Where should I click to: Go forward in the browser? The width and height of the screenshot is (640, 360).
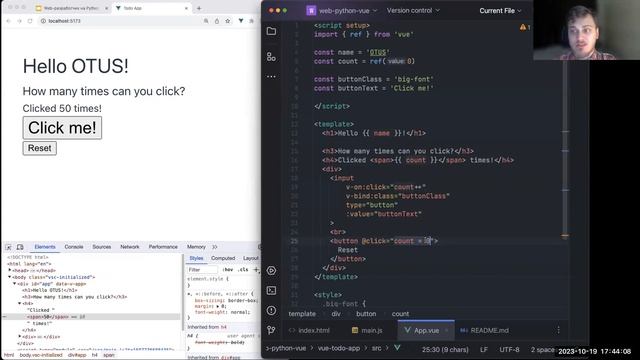19,21
